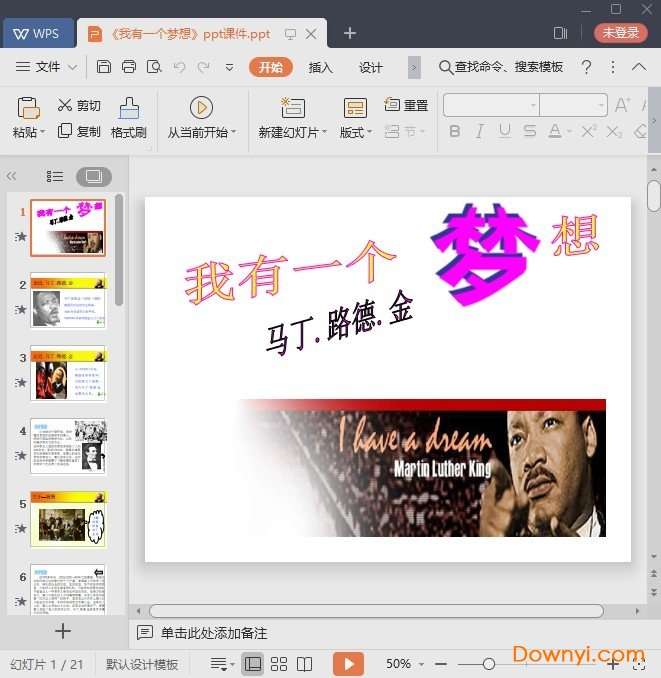Click the Undo arrow
This screenshot has height=678, width=661.
tap(179, 67)
